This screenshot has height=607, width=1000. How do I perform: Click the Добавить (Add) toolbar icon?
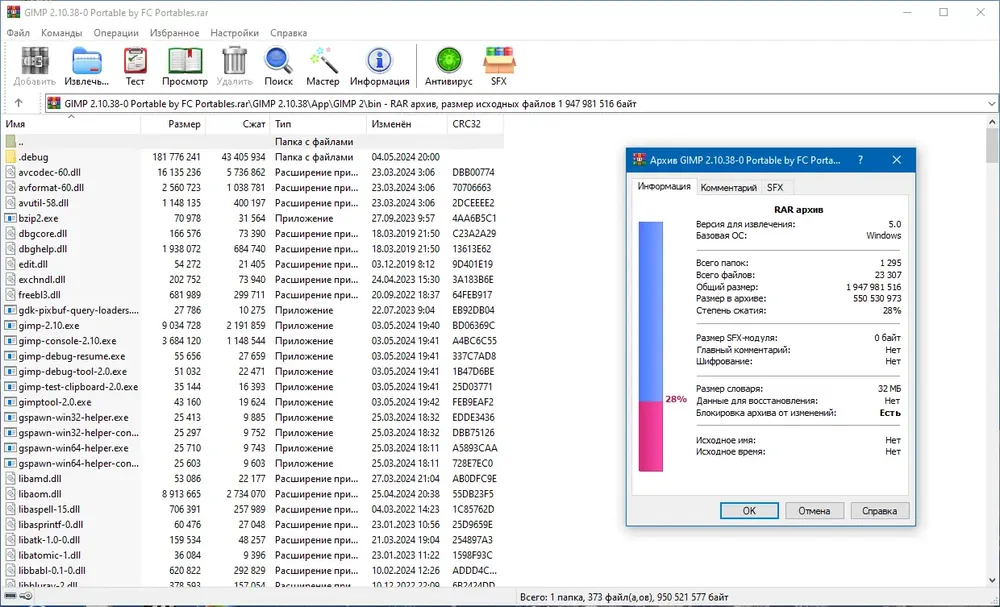click(35, 61)
